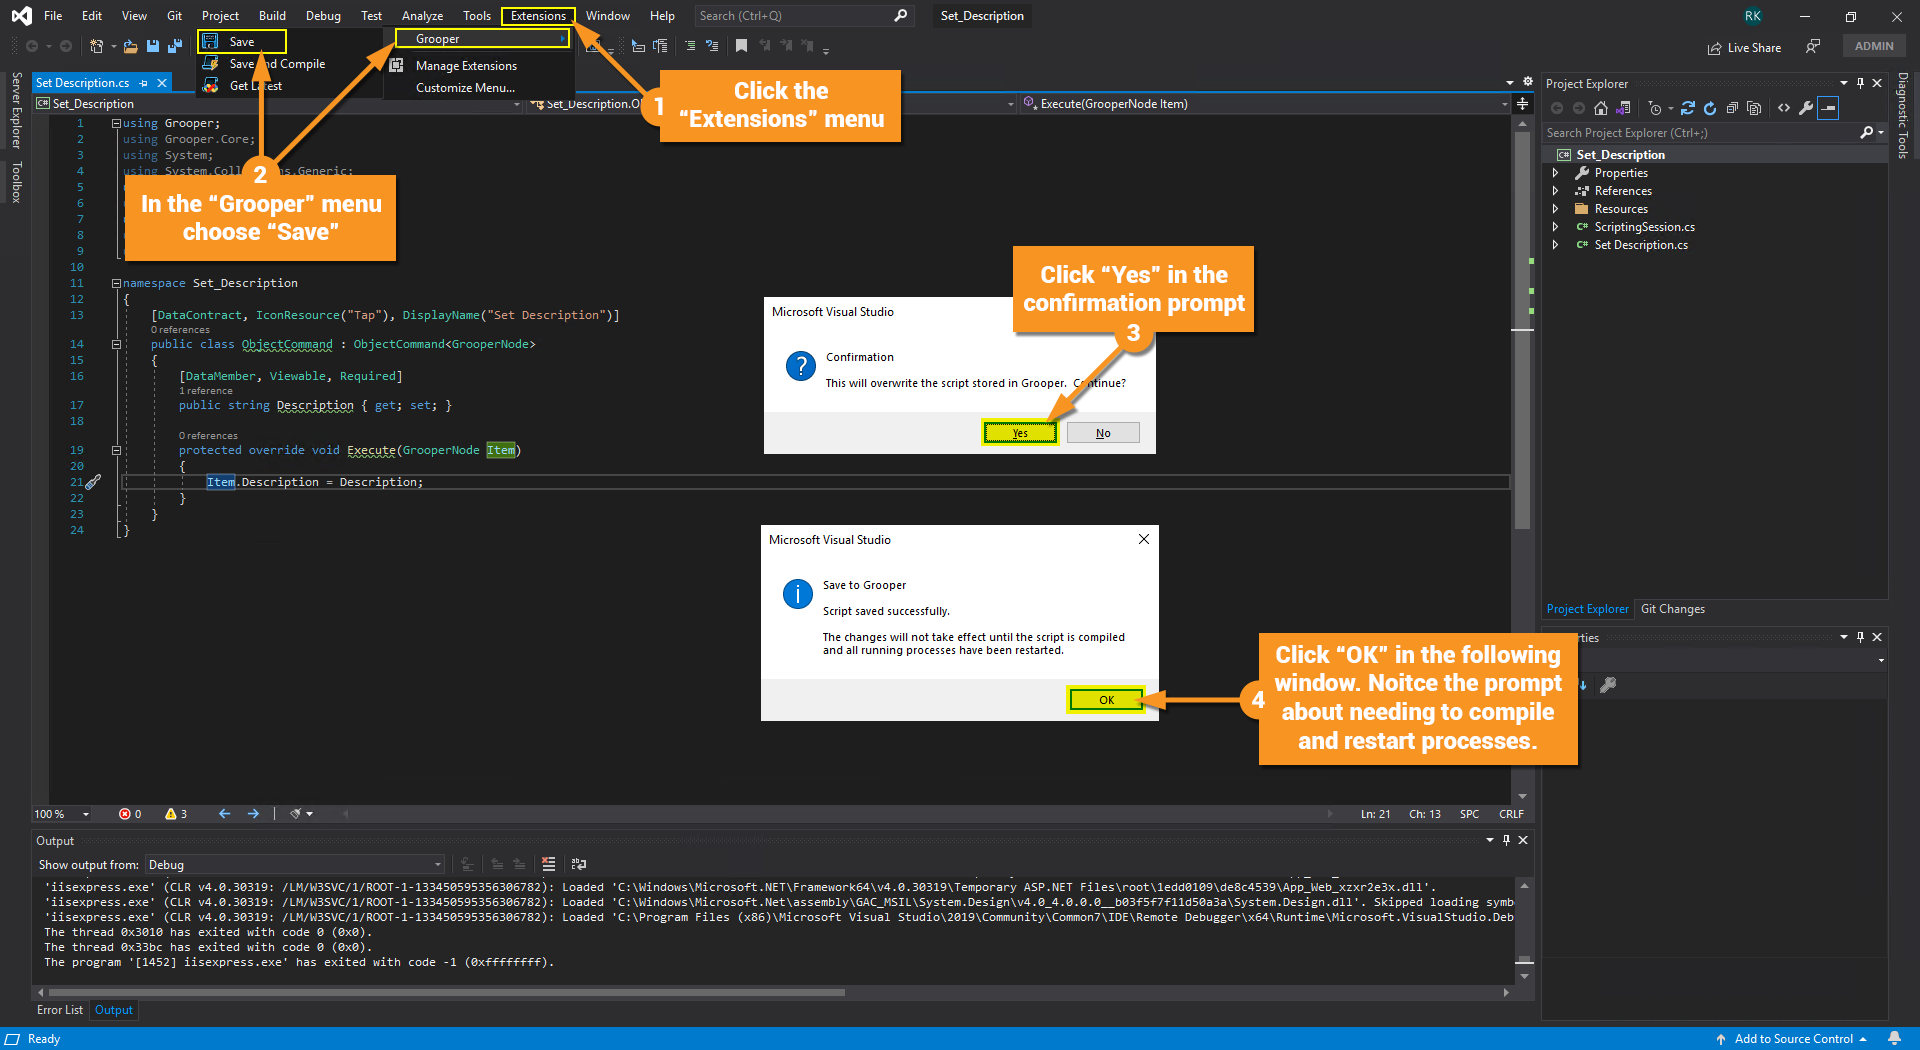The width and height of the screenshot is (1920, 1050).
Task: Click the Live Share button
Action: tap(1744, 47)
